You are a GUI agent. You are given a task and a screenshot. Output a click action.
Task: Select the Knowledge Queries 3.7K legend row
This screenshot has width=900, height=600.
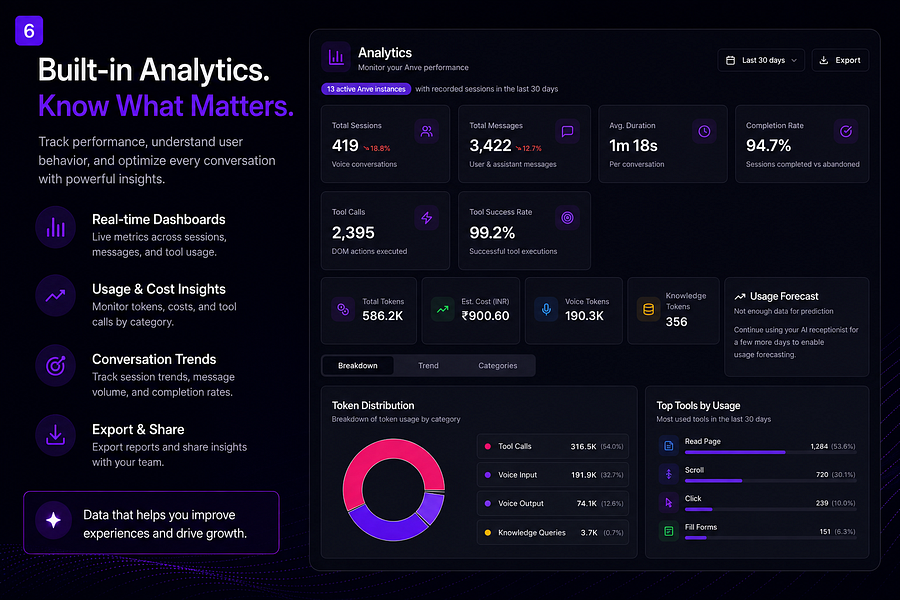click(553, 533)
